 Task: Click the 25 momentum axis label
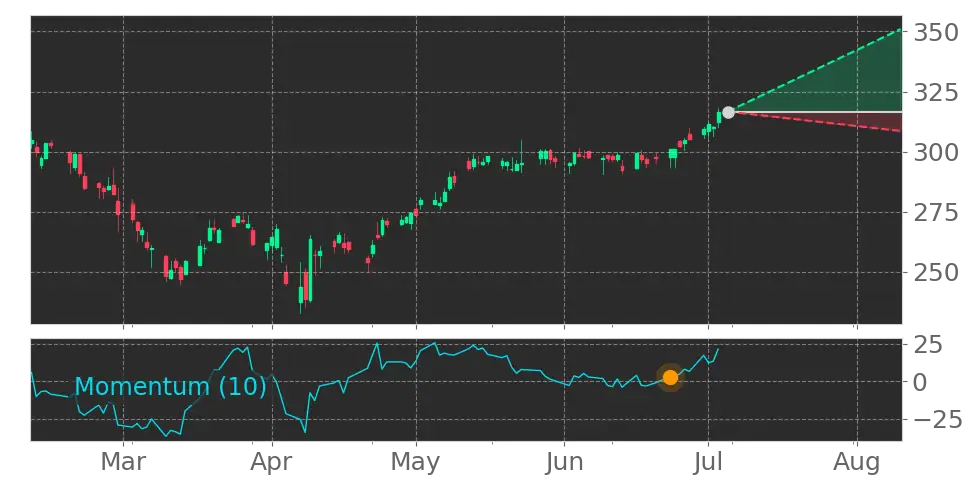(x=929, y=344)
